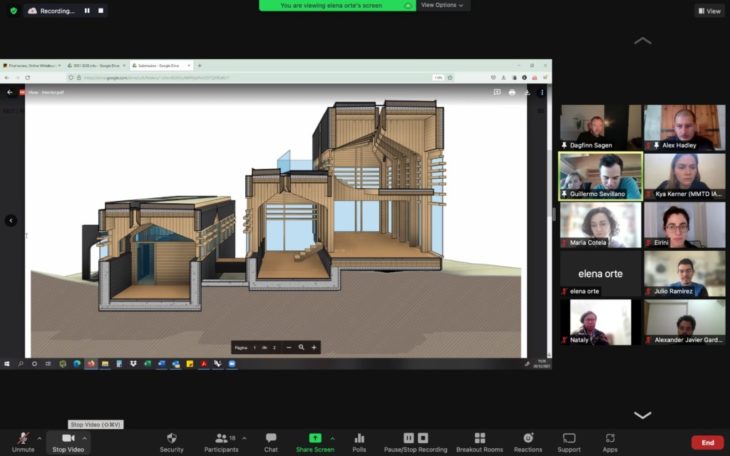This screenshot has width=730, height=456.
Task: Open the Security shield options
Action: pyautogui.click(x=172, y=440)
